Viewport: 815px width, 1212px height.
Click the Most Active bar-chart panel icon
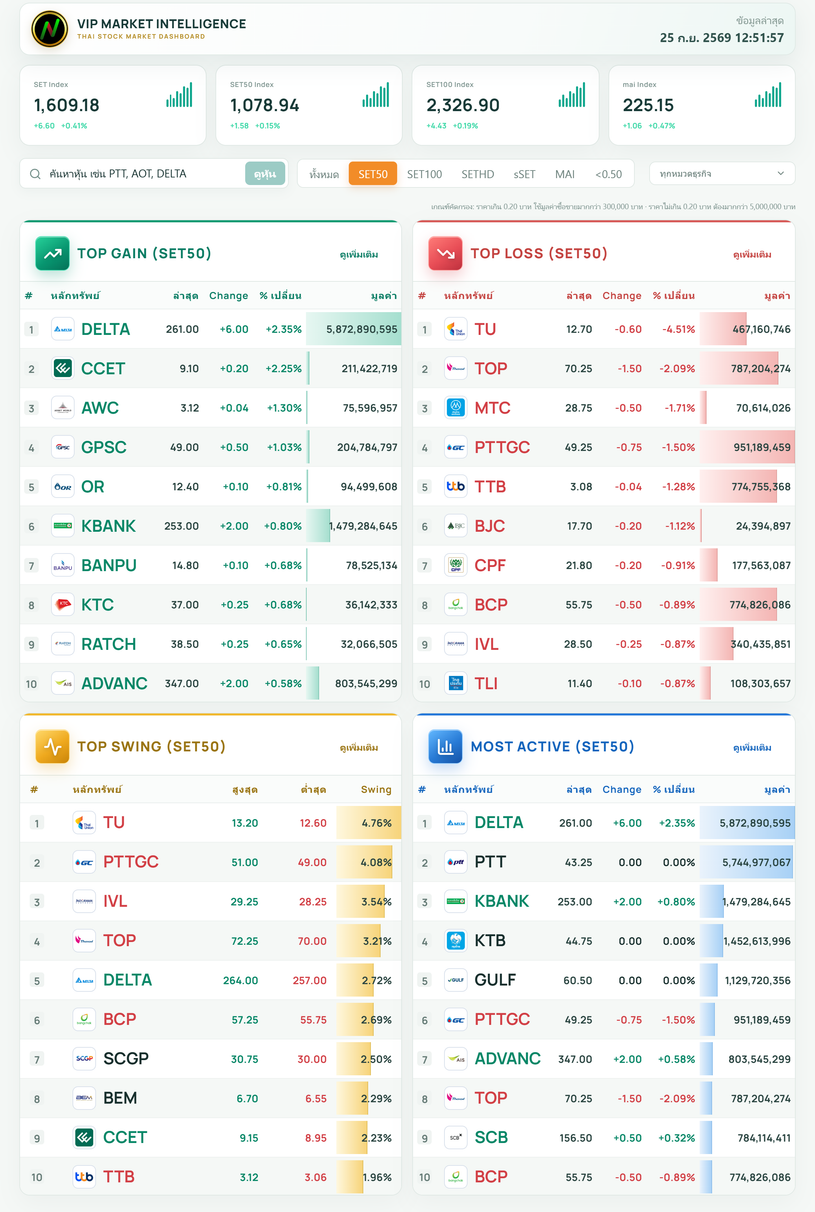[445, 746]
